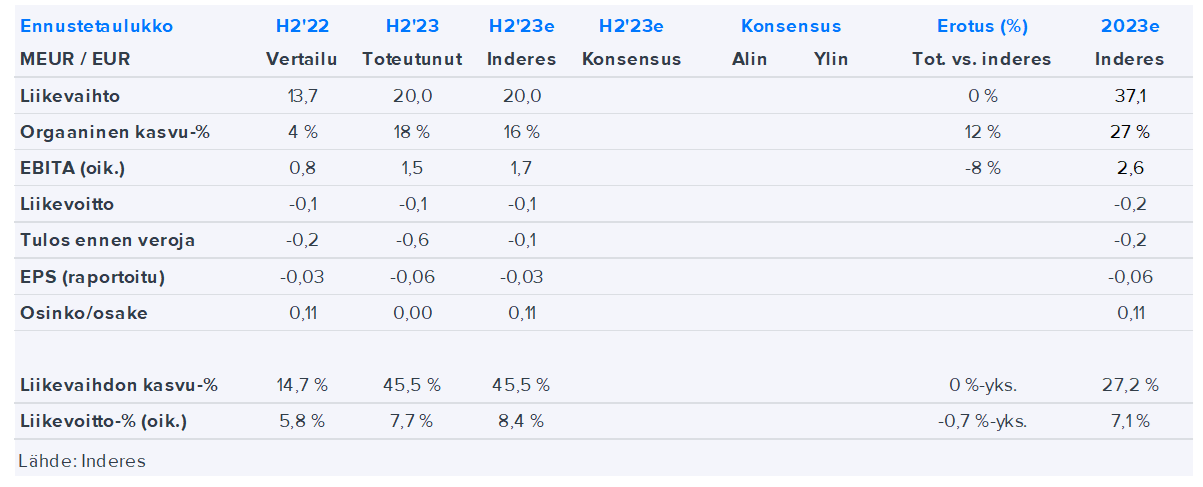Select the Liikevoitto-% (oik.) row label
The image size is (1203, 487).
(x=103, y=421)
